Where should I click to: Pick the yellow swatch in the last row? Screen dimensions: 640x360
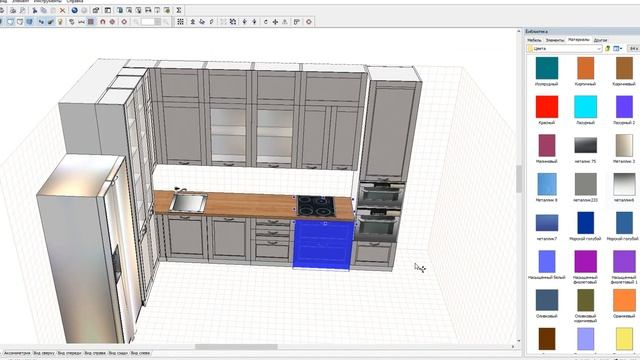[624, 339]
